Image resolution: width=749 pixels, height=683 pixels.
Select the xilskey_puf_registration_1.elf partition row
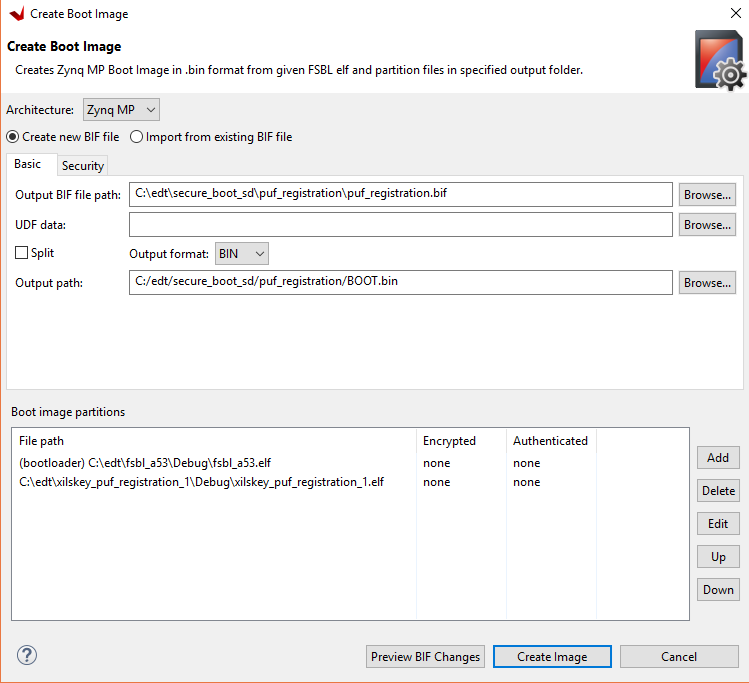tap(350, 482)
